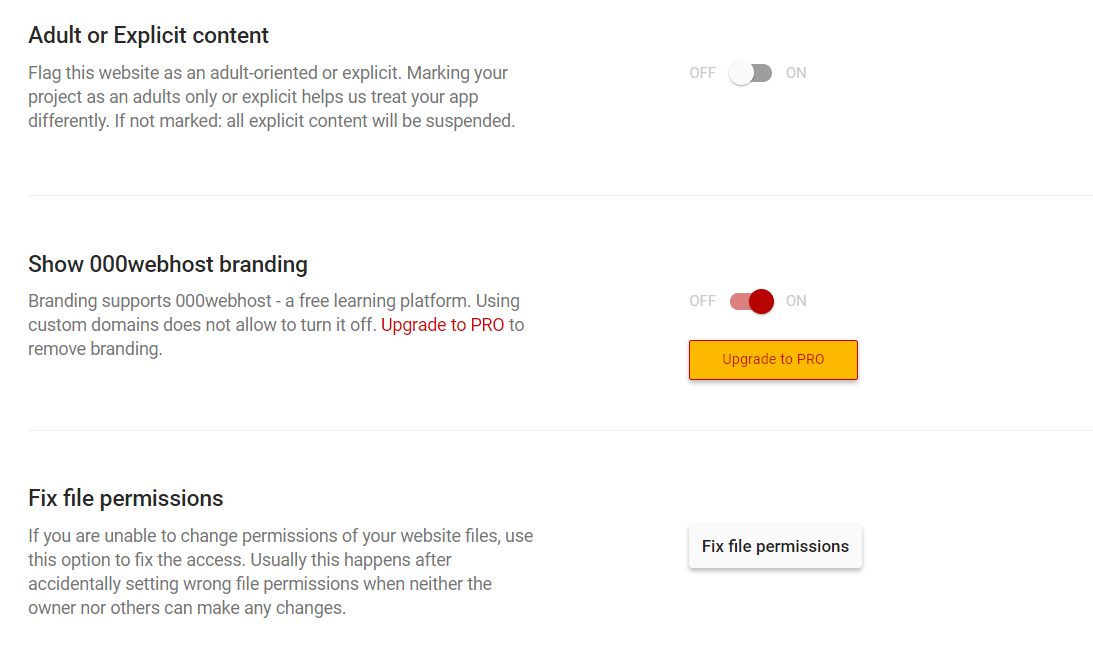This screenshot has height=662, width=1093.
Task: Toggle the Adult or Explicit content switch
Action: click(x=751, y=73)
